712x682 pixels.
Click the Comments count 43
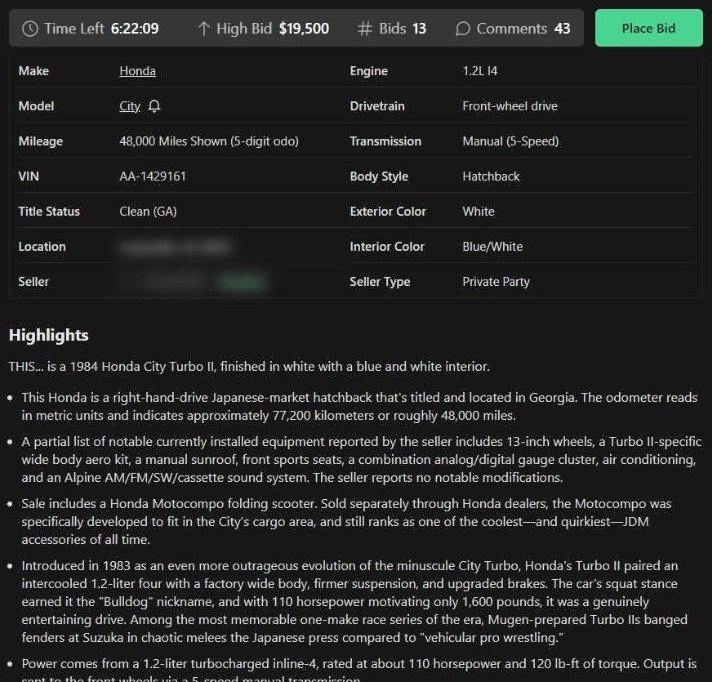click(x=562, y=29)
